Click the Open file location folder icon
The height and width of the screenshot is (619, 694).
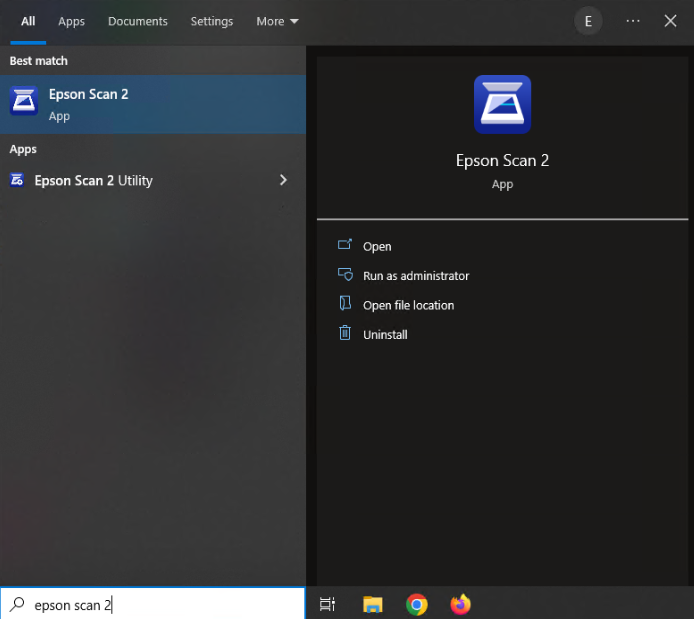(x=345, y=304)
